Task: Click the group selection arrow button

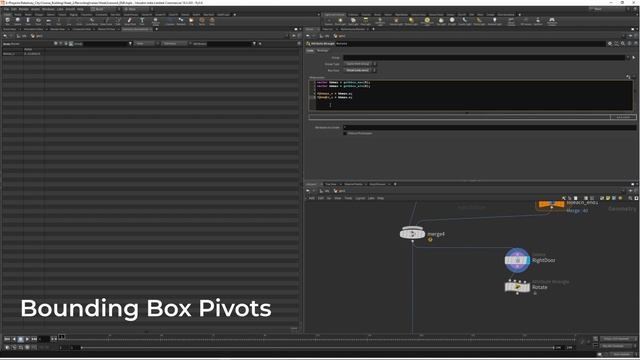Action: (634, 58)
